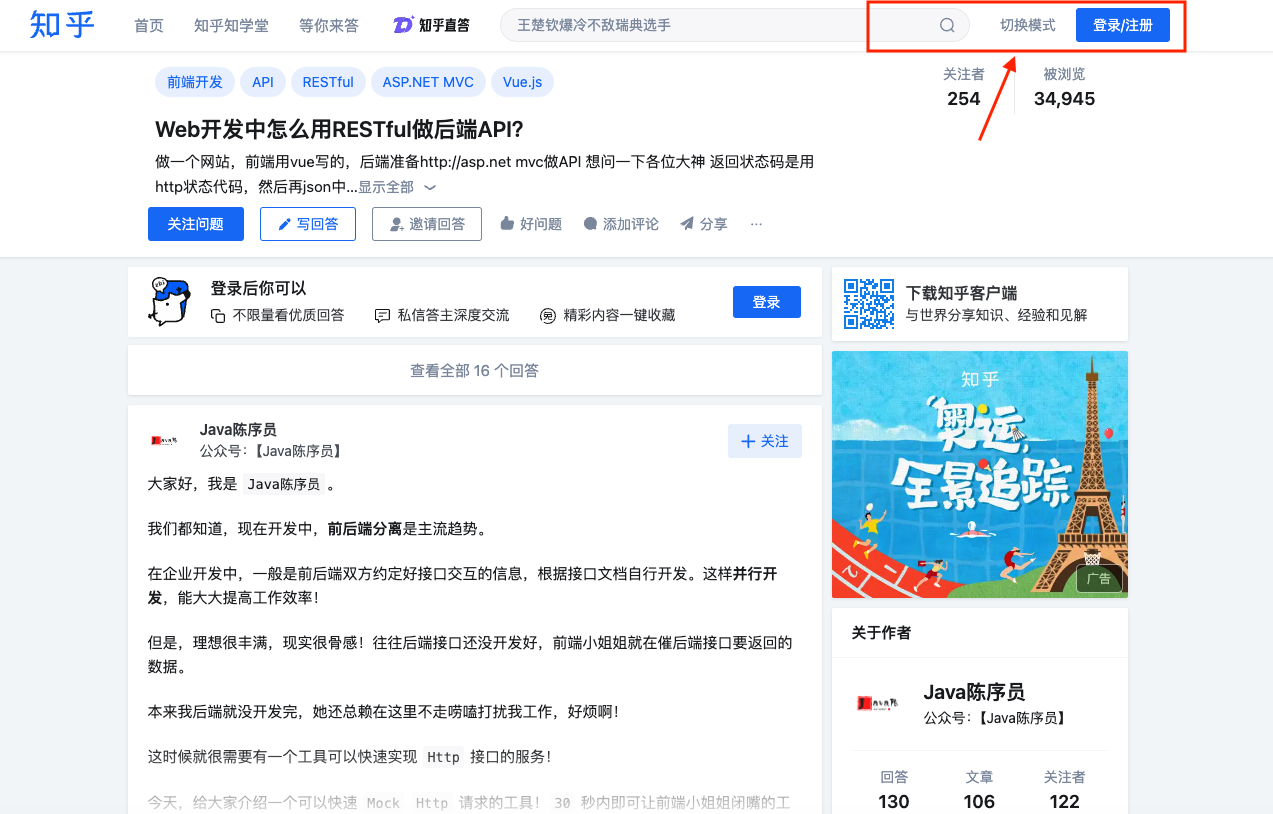The width and height of the screenshot is (1273, 814).
Task: Go to 首页 in the top nav
Action: coord(149,25)
